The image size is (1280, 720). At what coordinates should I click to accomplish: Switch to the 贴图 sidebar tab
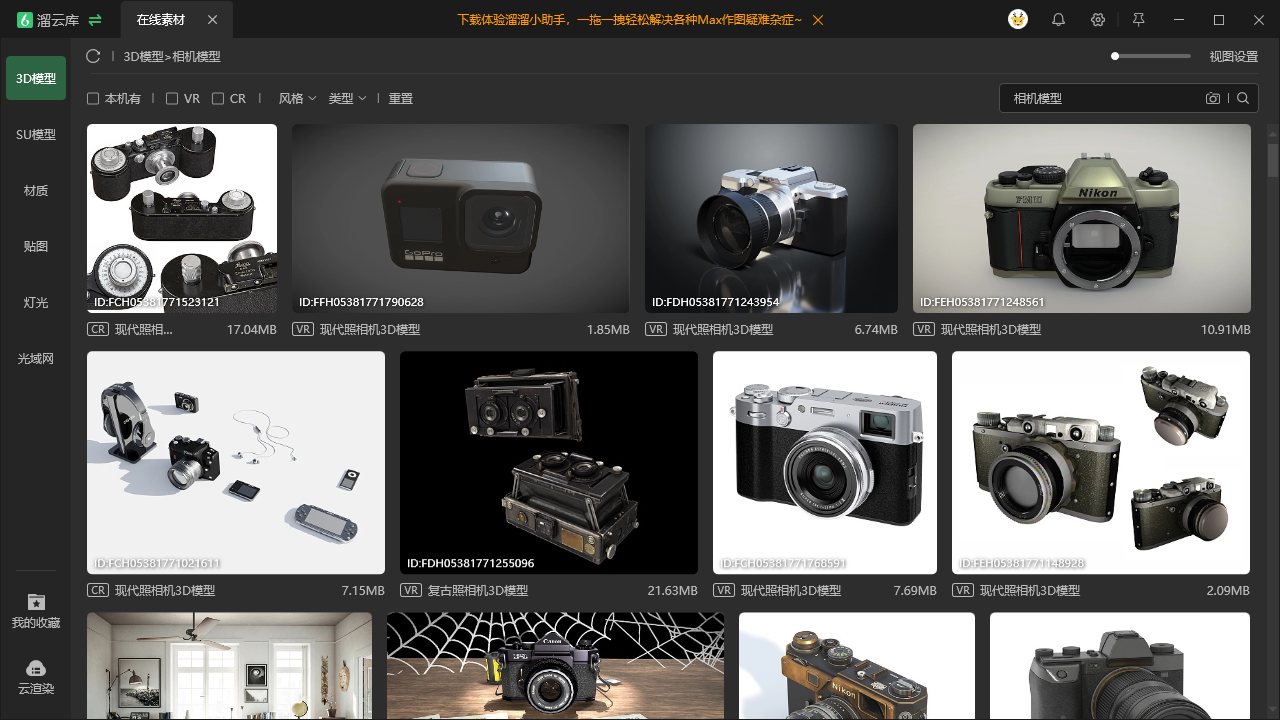(36, 247)
